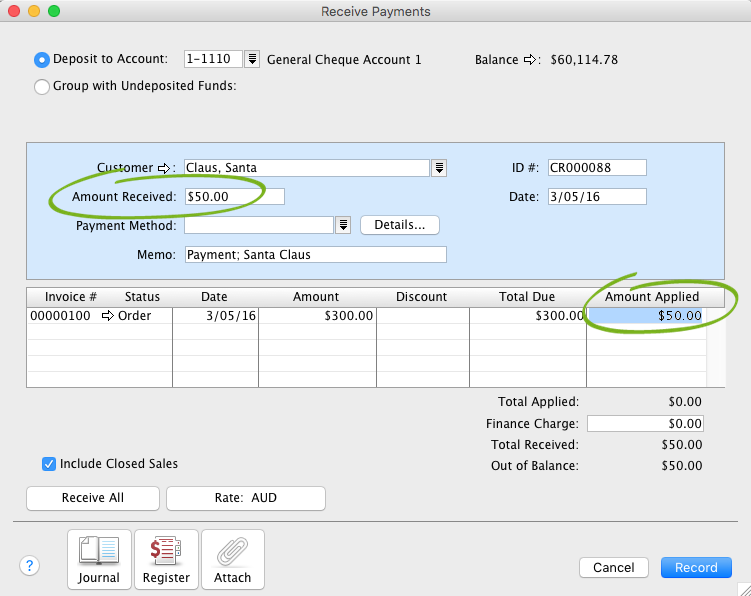The height and width of the screenshot is (596, 751).
Task: Select Deposit to Account radio button
Action: (x=42, y=60)
